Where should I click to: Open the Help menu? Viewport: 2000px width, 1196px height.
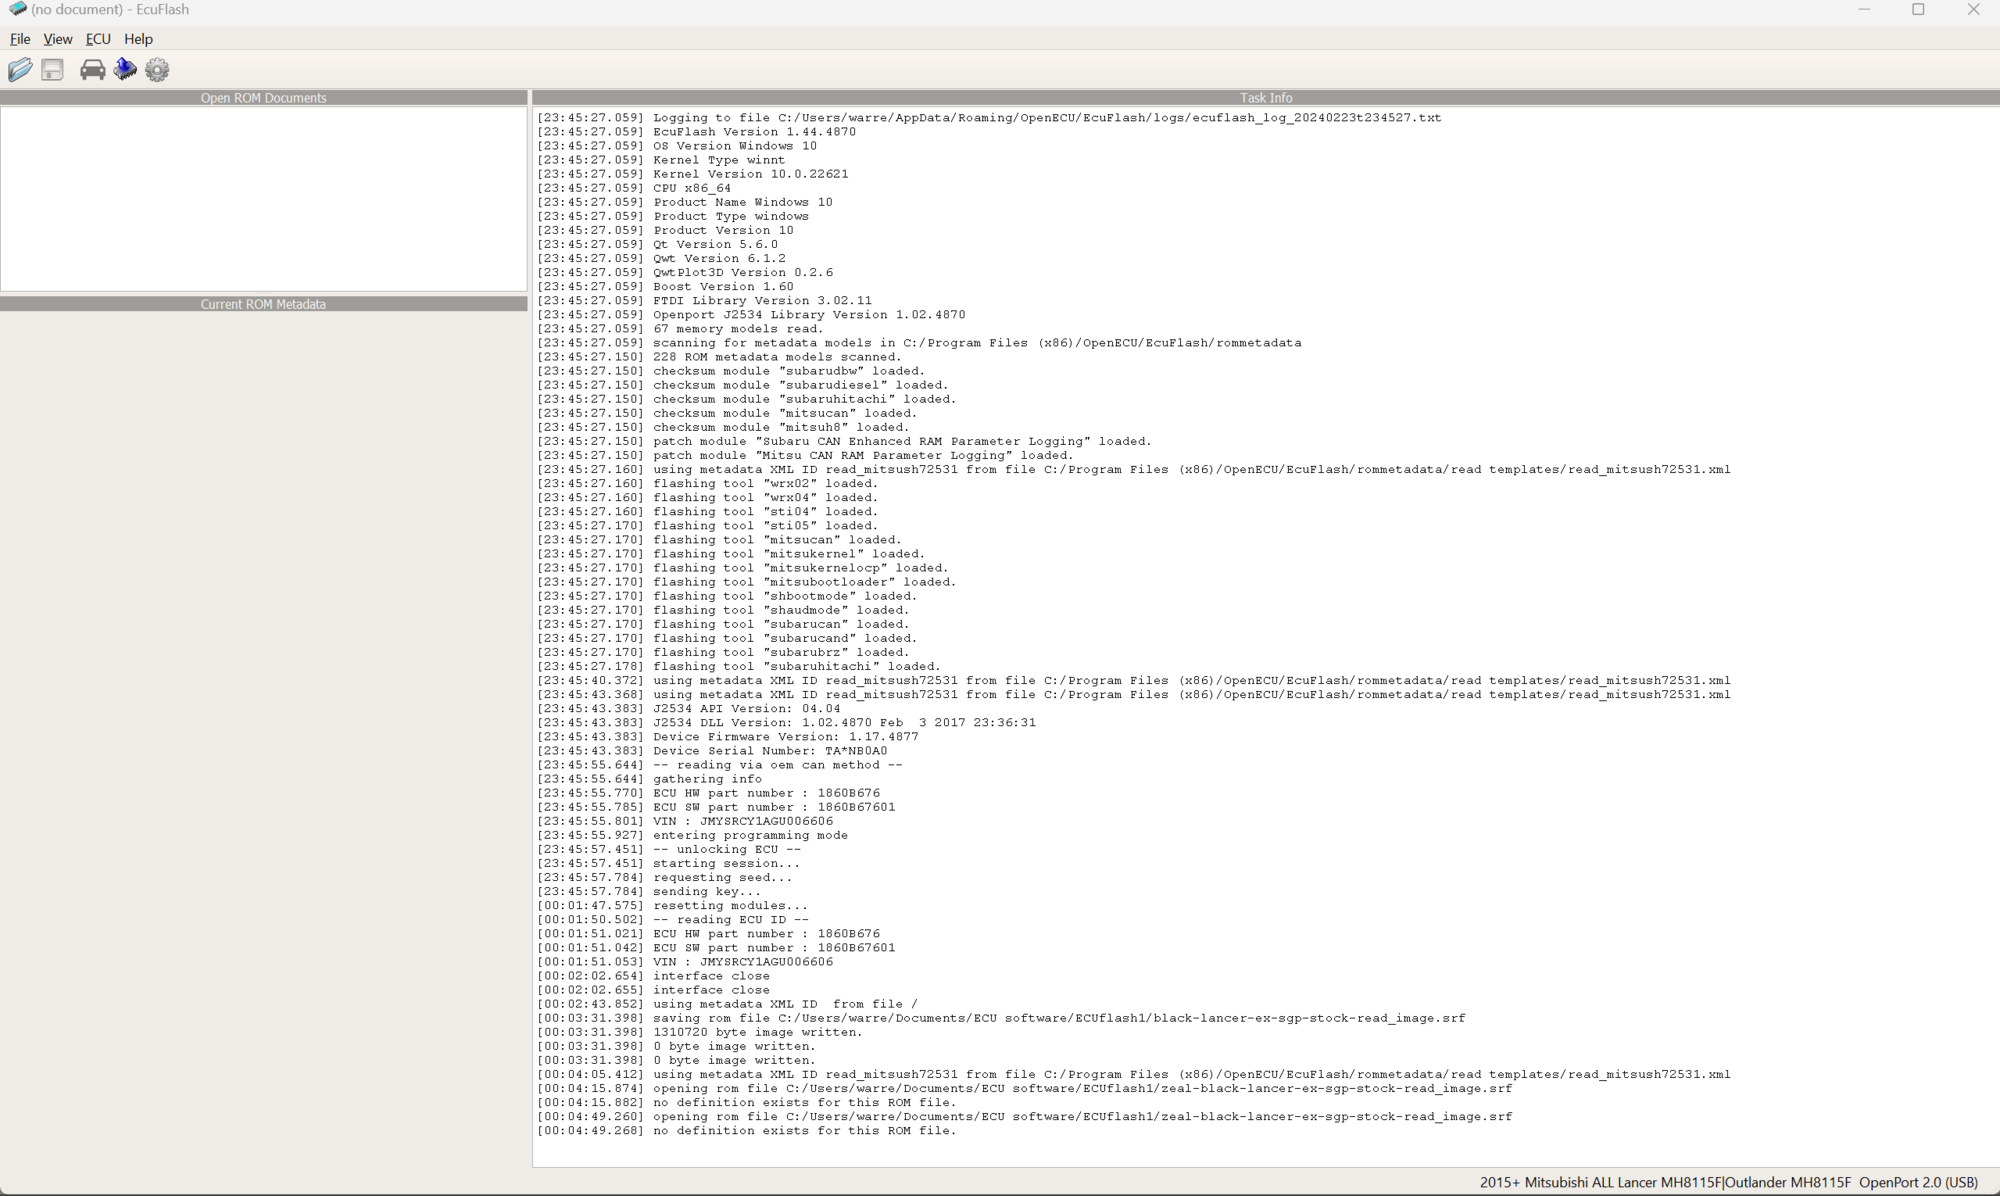point(138,39)
